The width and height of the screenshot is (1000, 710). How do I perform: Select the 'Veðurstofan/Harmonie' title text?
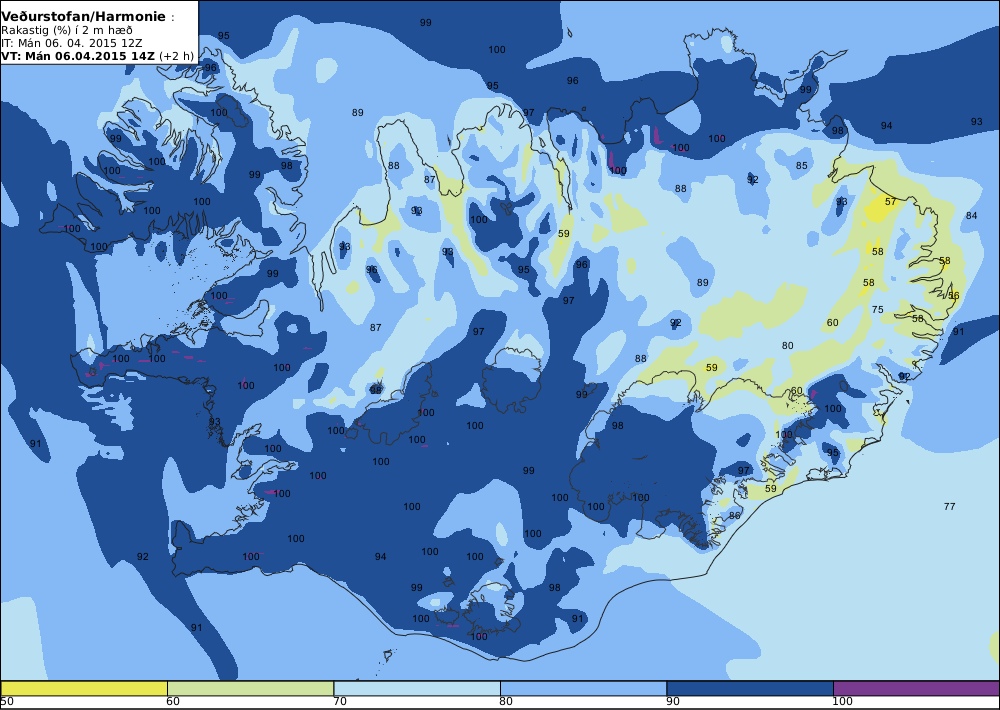click(x=84, y=17)
